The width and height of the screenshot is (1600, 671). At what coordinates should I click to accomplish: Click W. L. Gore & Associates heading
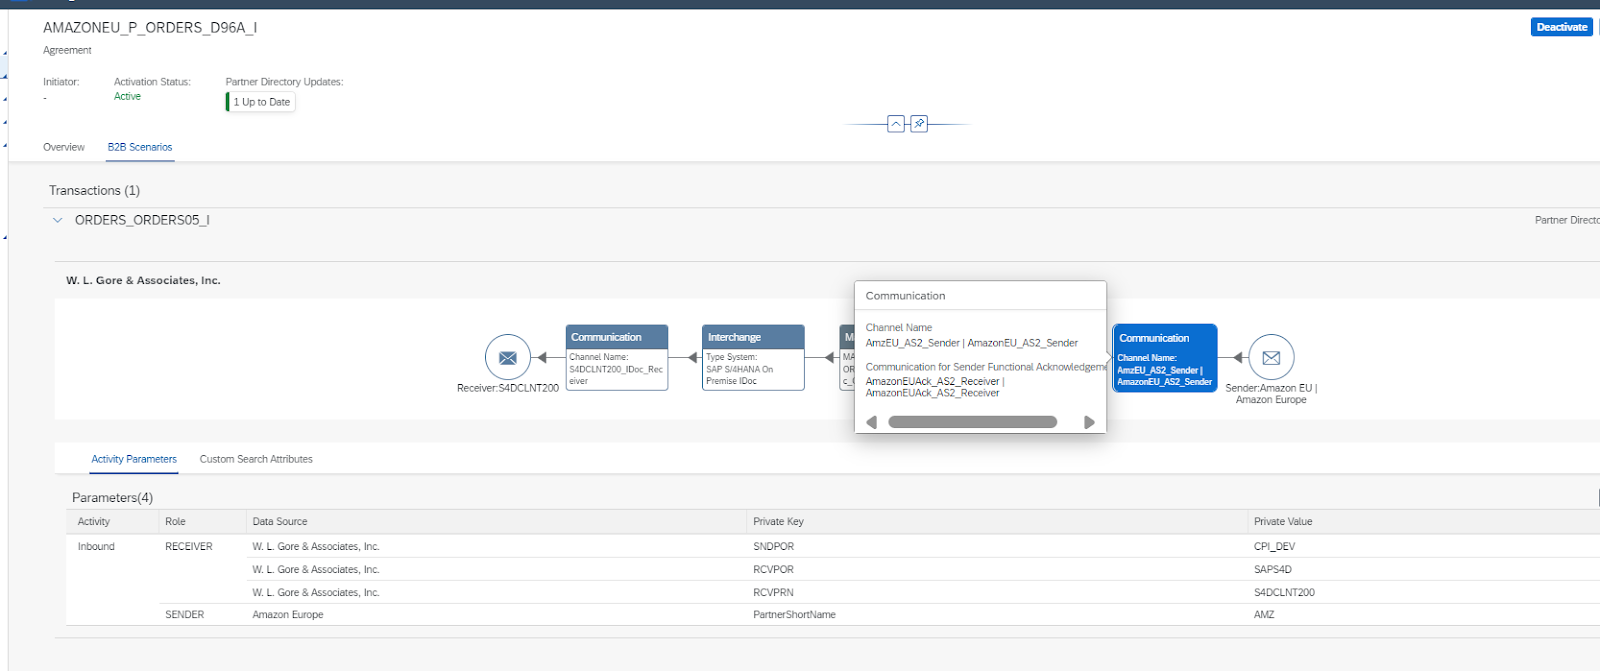(143, 280)
